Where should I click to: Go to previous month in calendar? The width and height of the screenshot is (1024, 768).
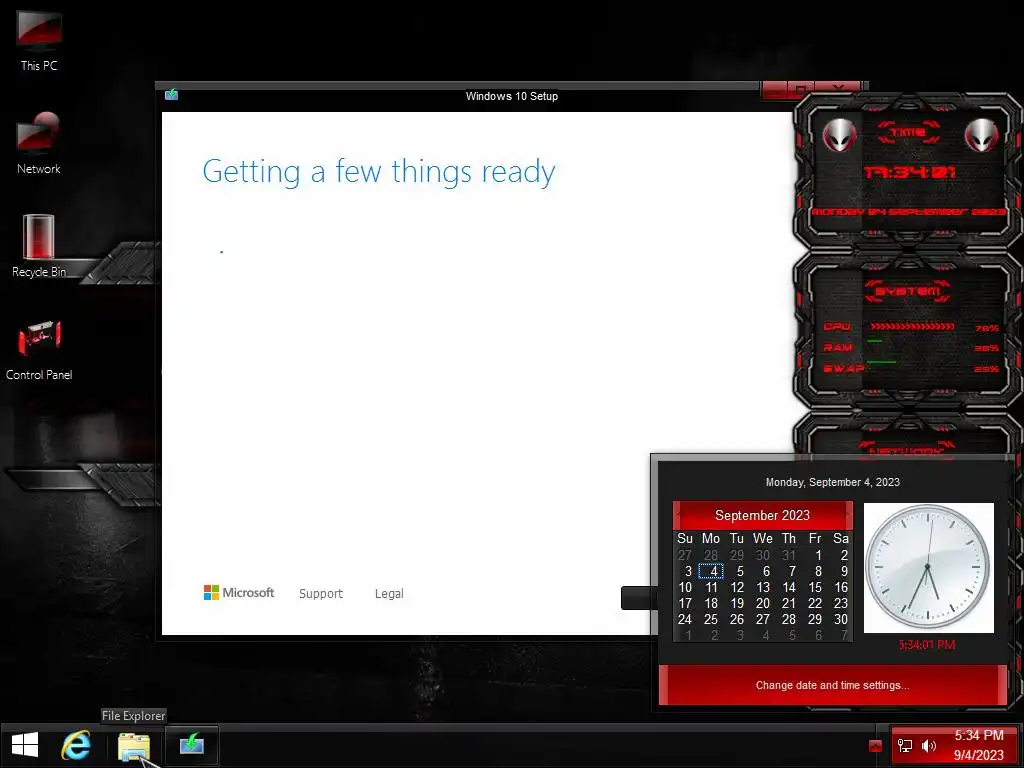click(678, 515)
